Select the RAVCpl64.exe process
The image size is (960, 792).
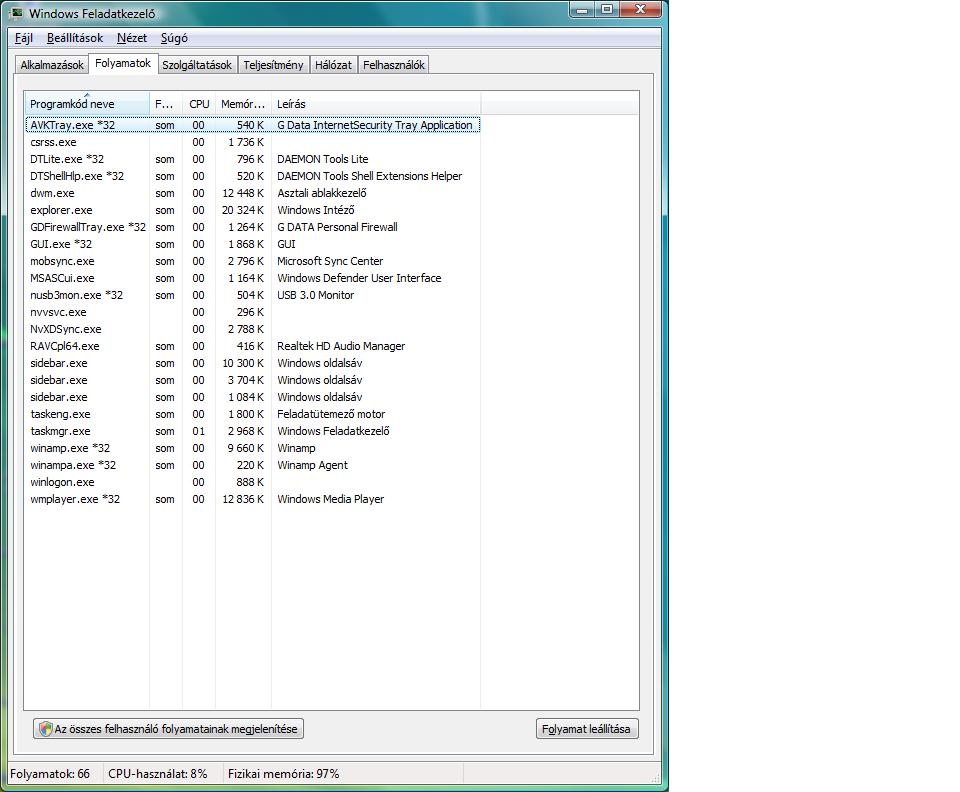pyautogui.click(x=252, y=346)
